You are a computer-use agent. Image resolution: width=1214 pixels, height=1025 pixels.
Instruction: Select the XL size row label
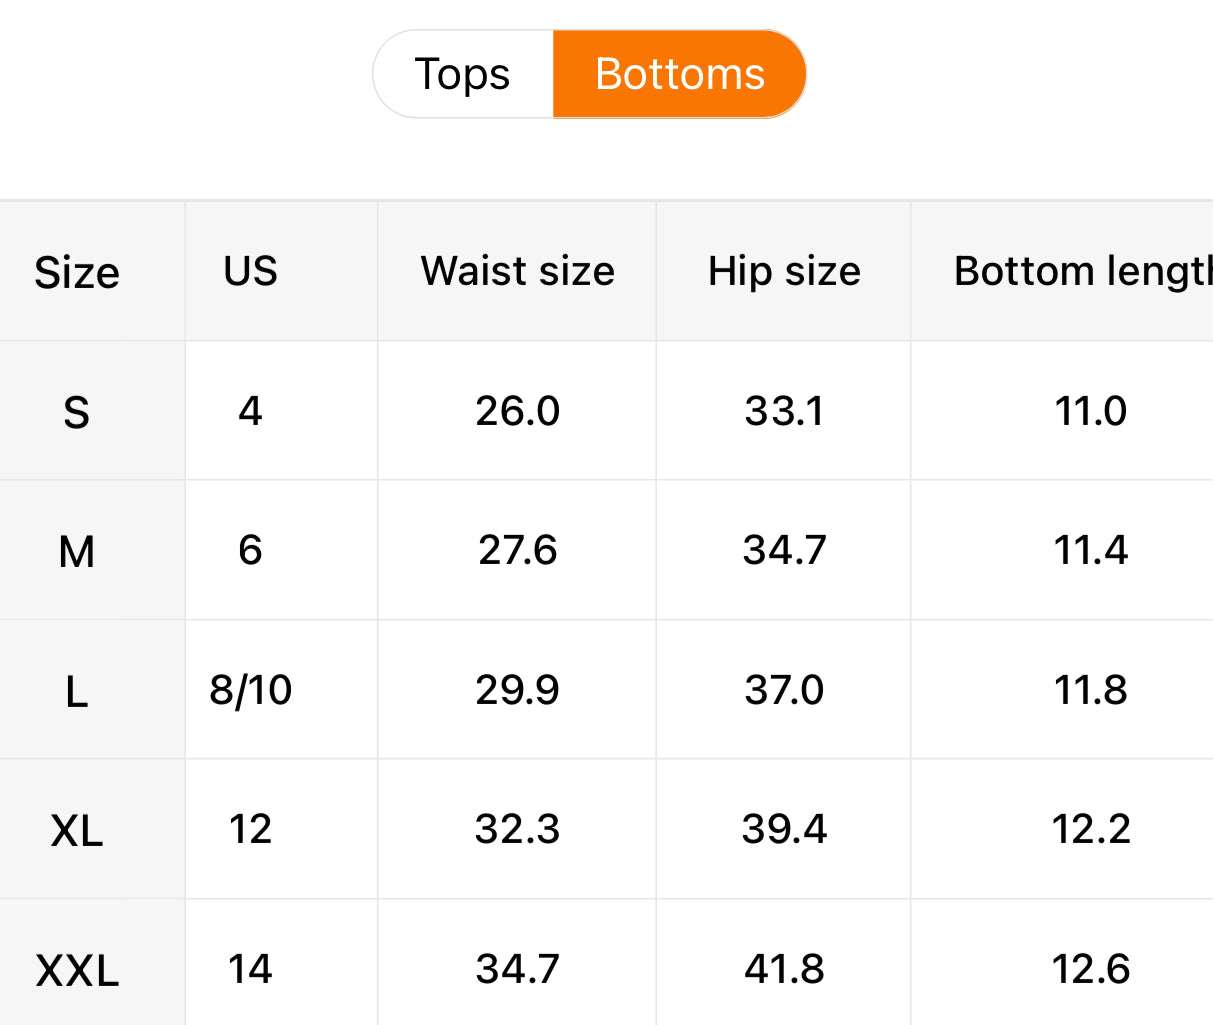click(77, 830)
